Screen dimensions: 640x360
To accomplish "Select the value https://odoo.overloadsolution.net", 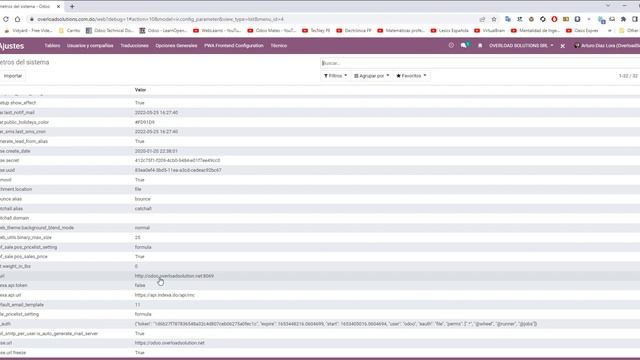I will coord(169,343).
